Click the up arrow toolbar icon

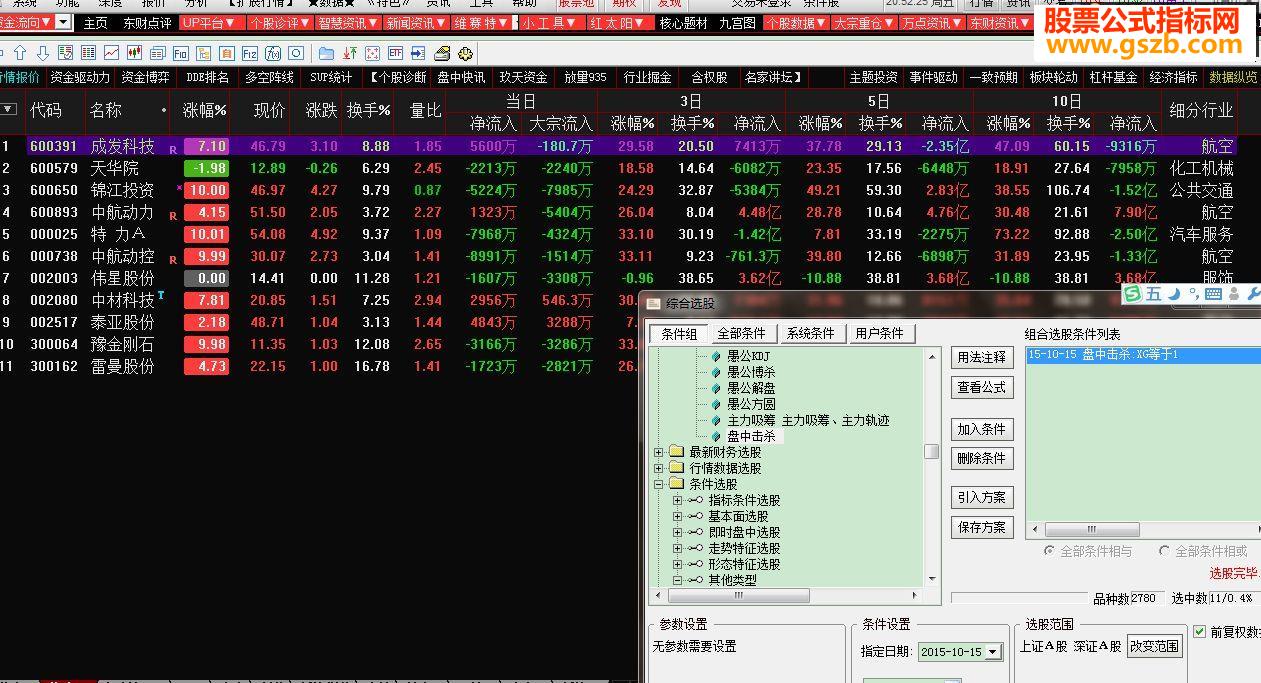coord(22,53)
